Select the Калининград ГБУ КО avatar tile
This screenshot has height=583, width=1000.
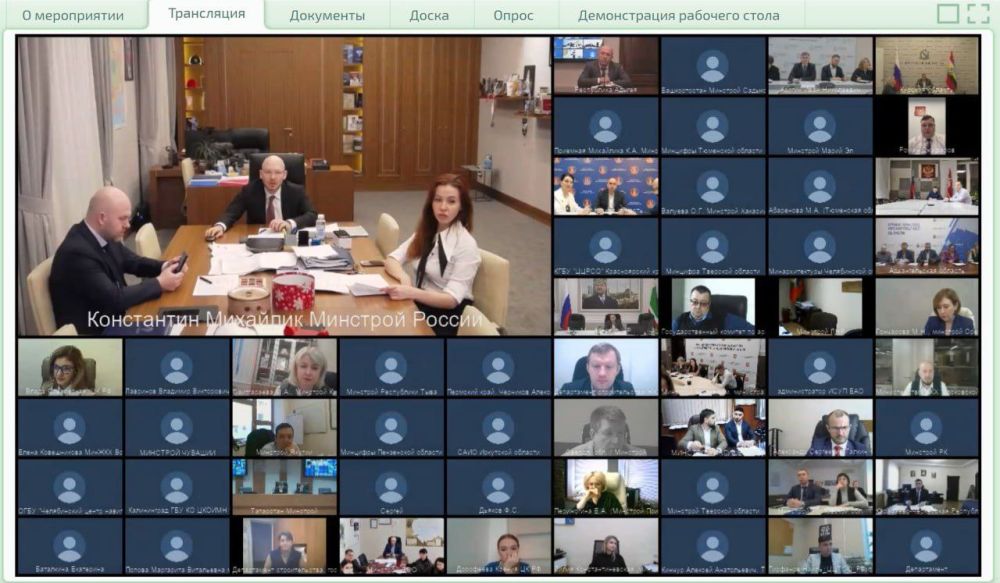click(x=177, y=487)
